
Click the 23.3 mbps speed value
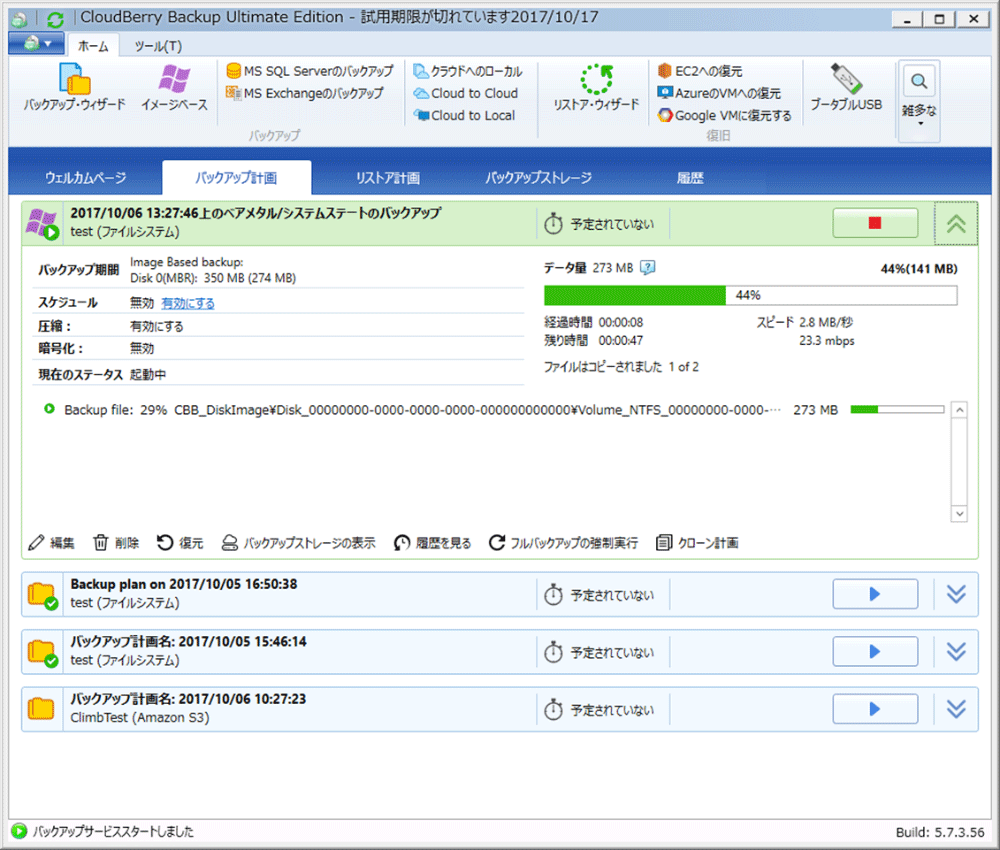(827, 341)
